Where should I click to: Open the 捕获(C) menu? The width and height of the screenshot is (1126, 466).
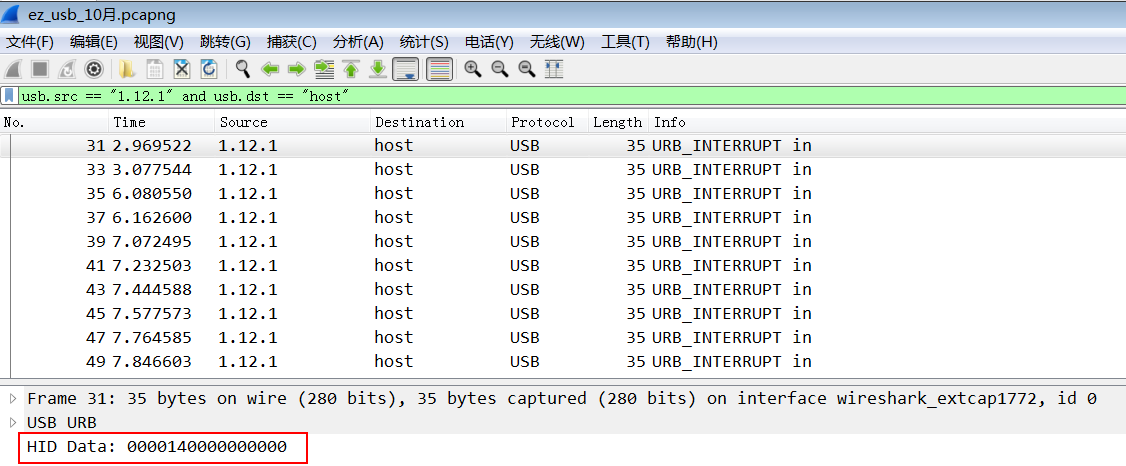(x=292, y=42)
